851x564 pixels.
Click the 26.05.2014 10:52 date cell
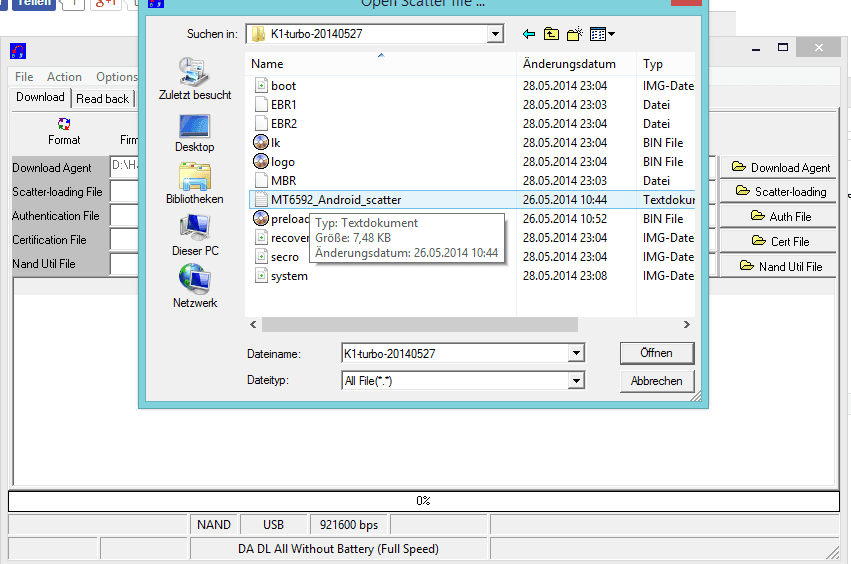[x=565, y=219]
